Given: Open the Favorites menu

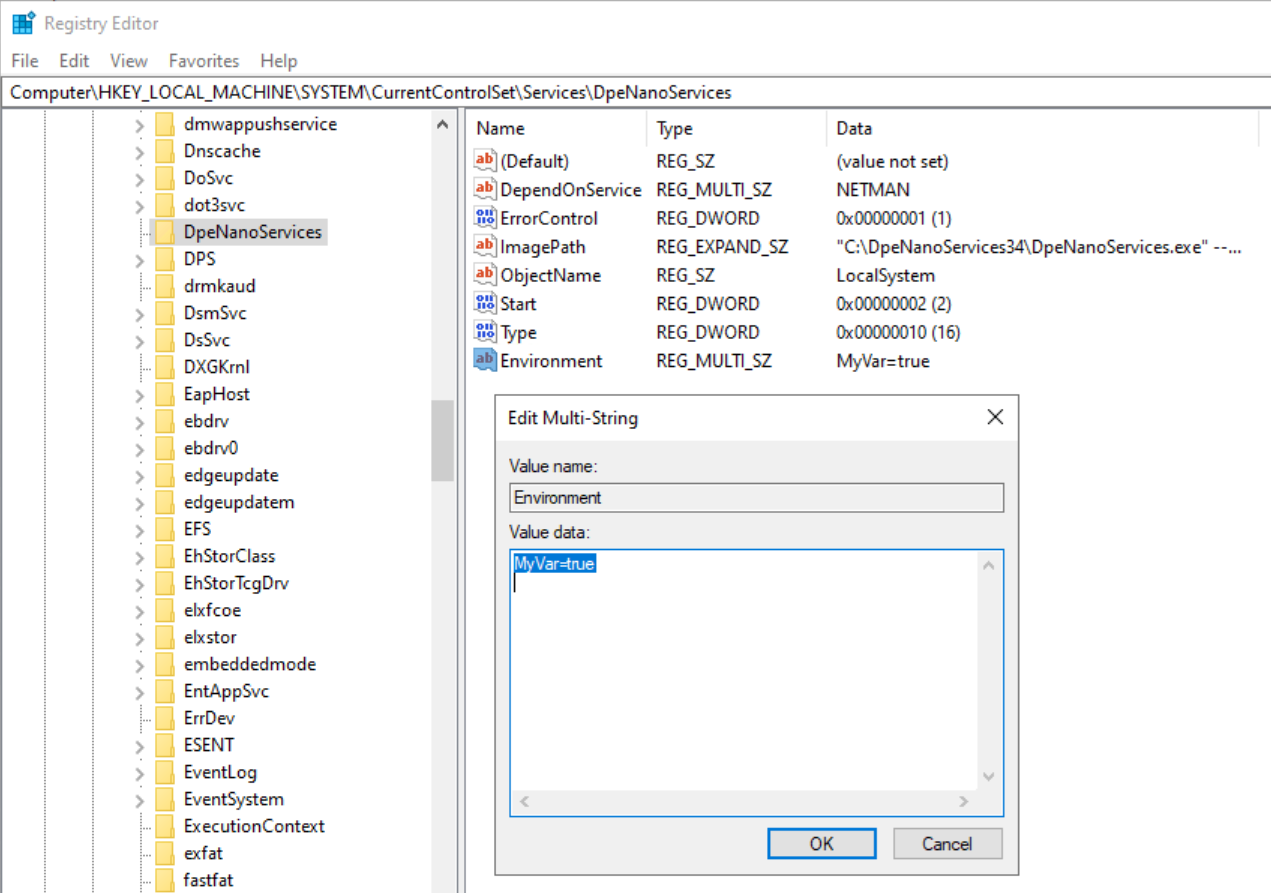Looking at the screenshot, I should coord(203,61).
